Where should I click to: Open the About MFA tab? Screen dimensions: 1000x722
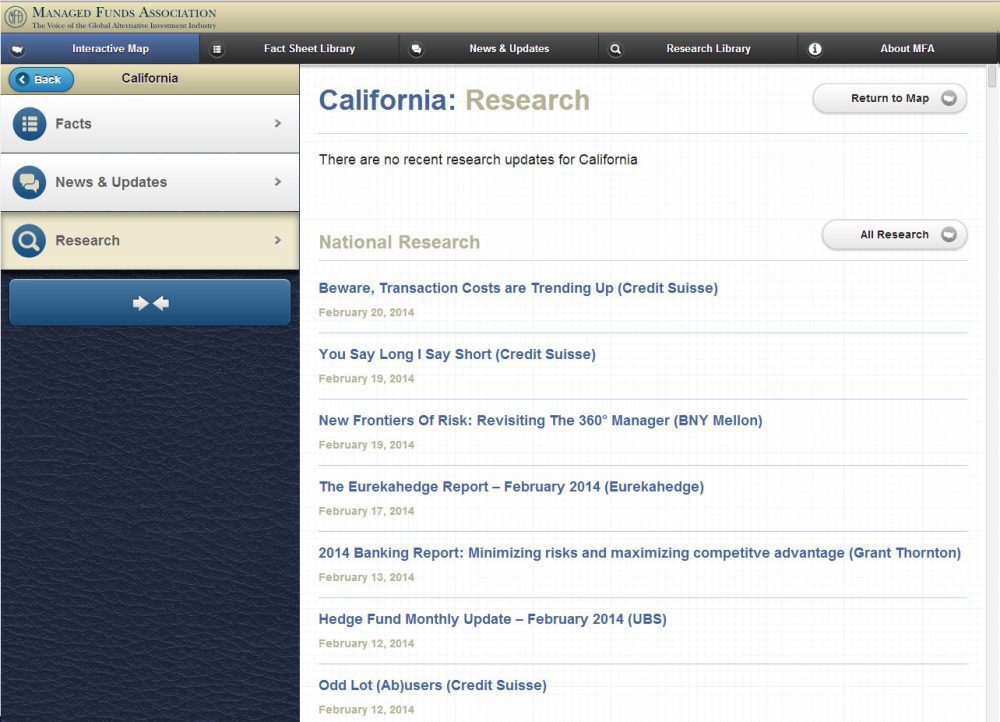(x=898, y=48)
